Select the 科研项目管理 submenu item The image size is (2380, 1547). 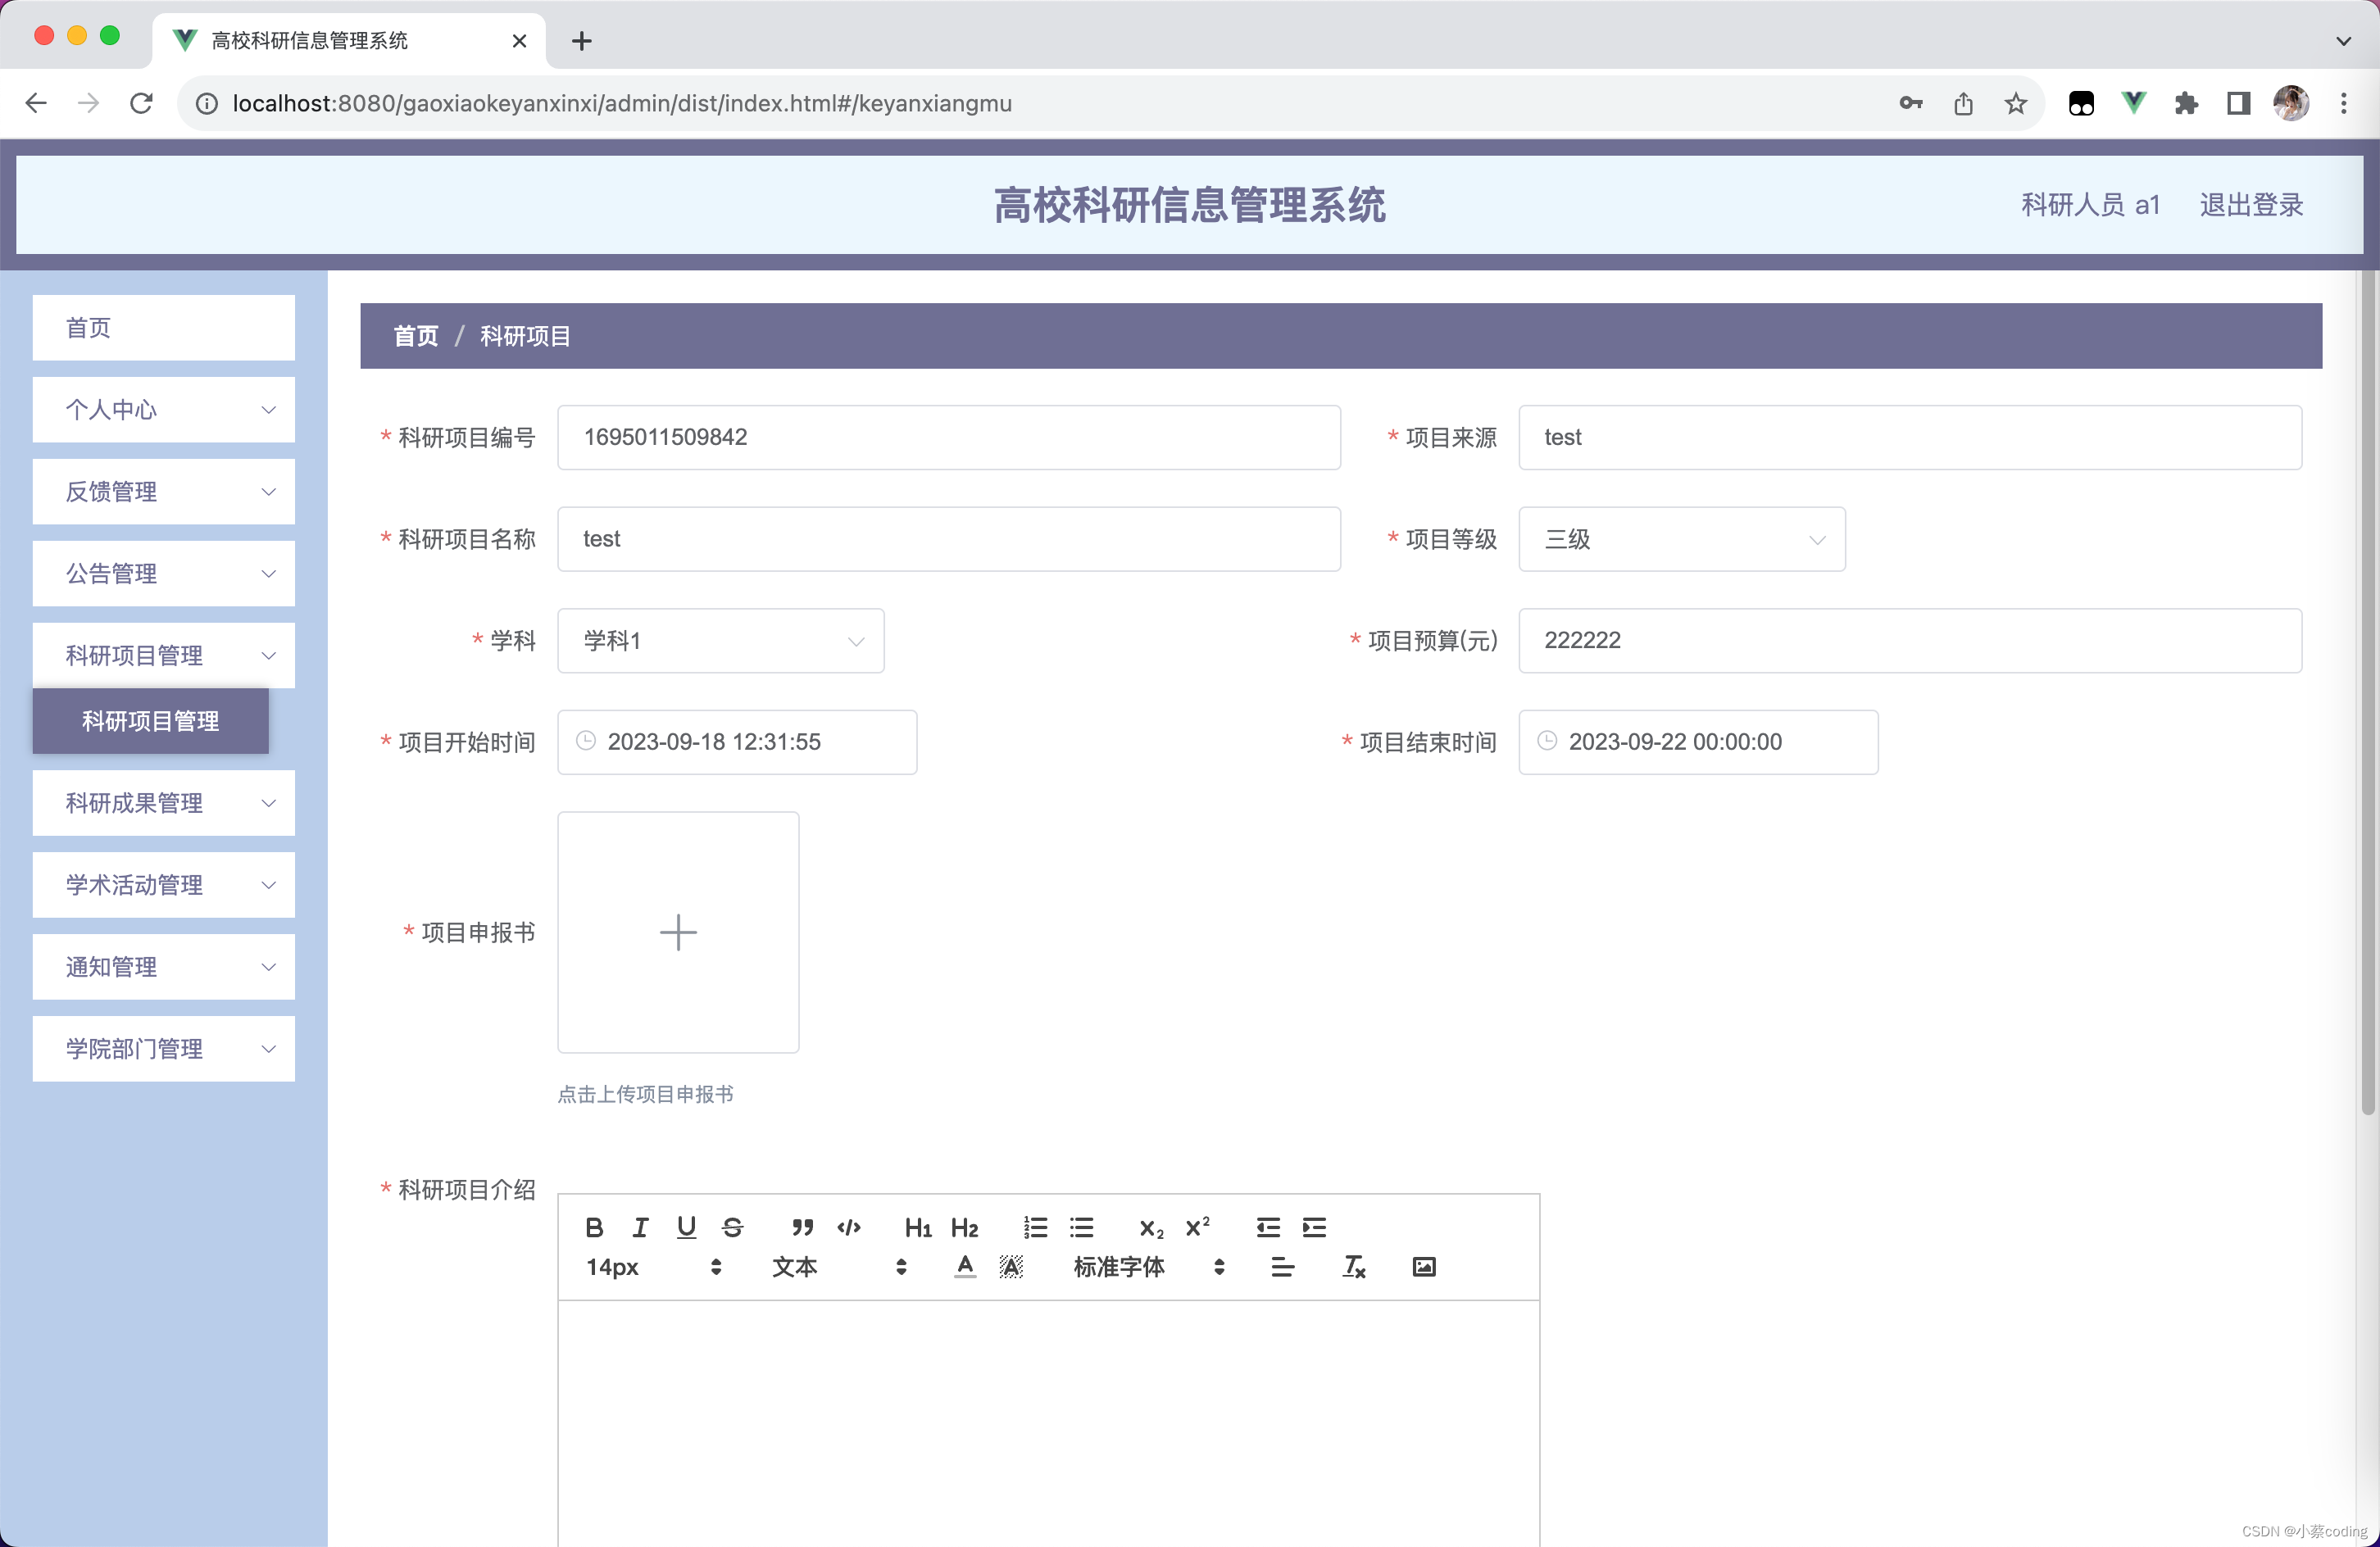point(151,721)
